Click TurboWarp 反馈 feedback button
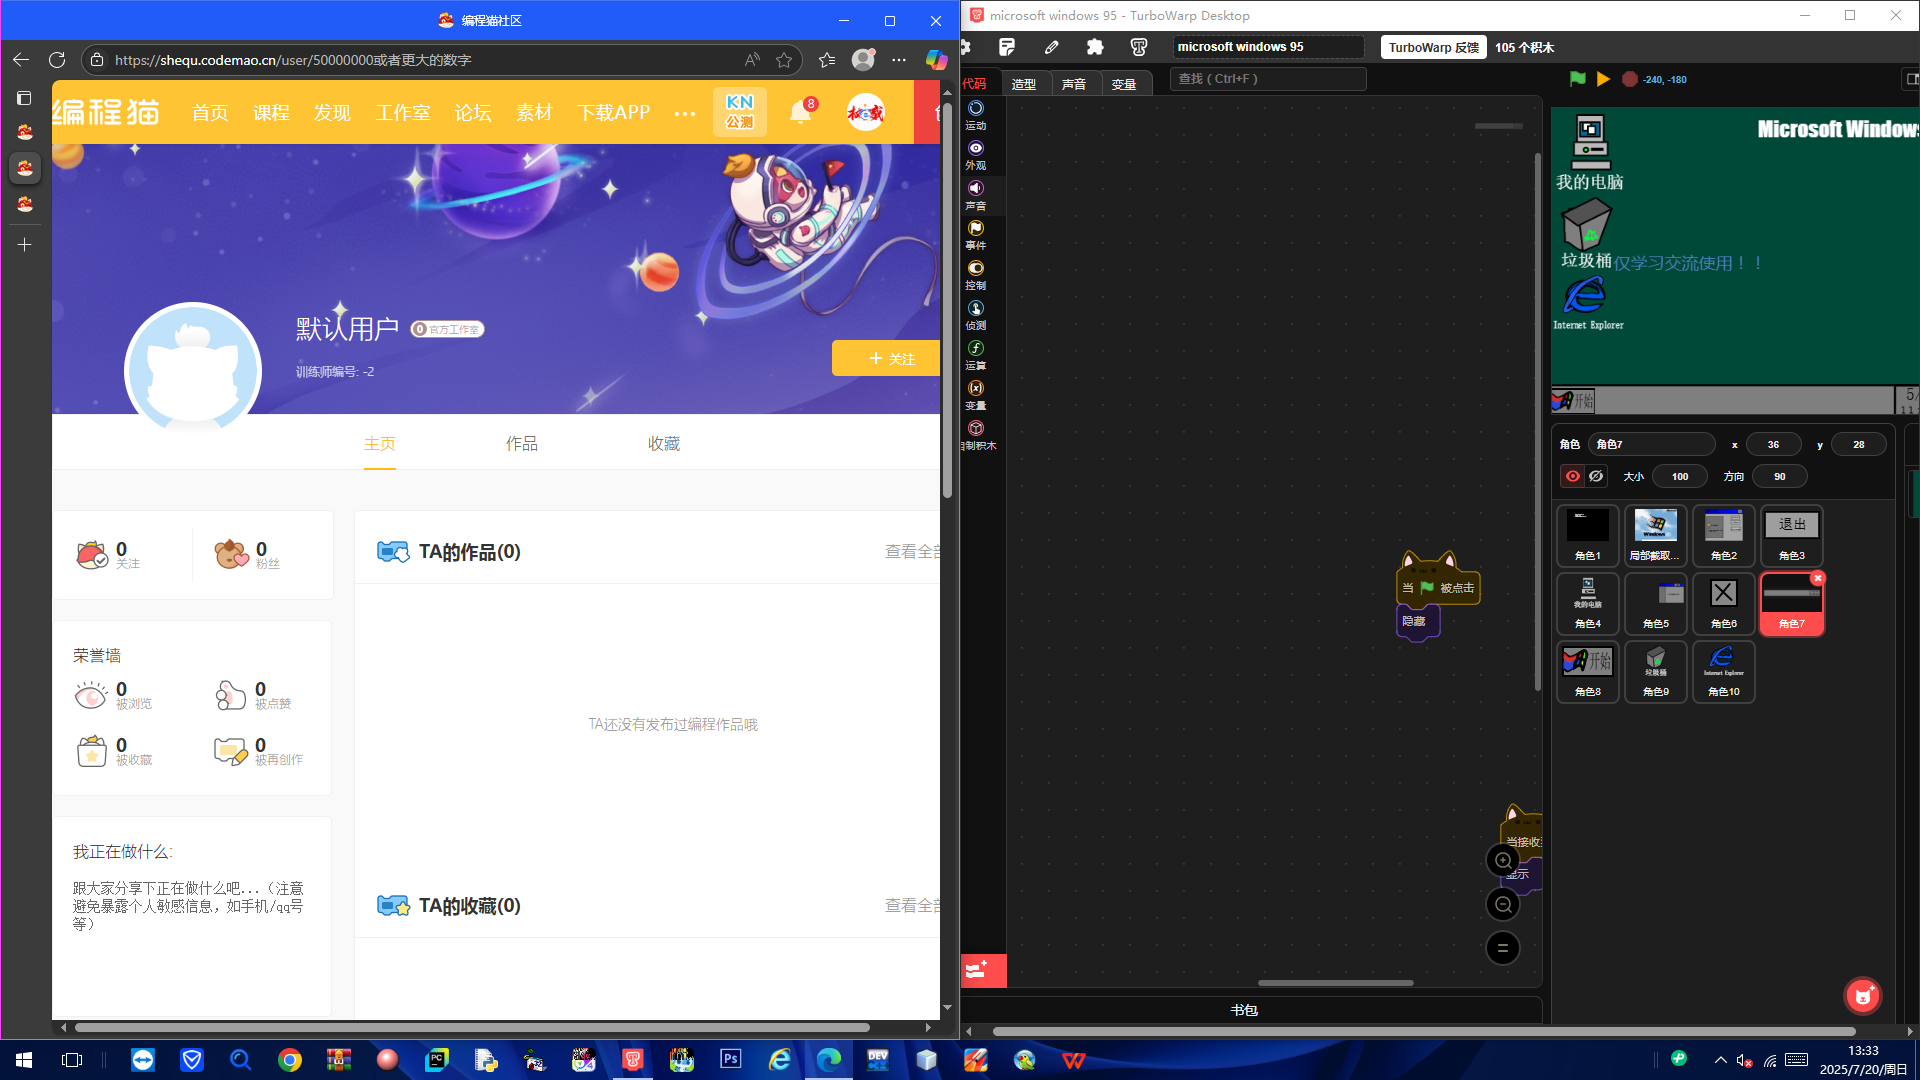 (x=1434, y=47)
